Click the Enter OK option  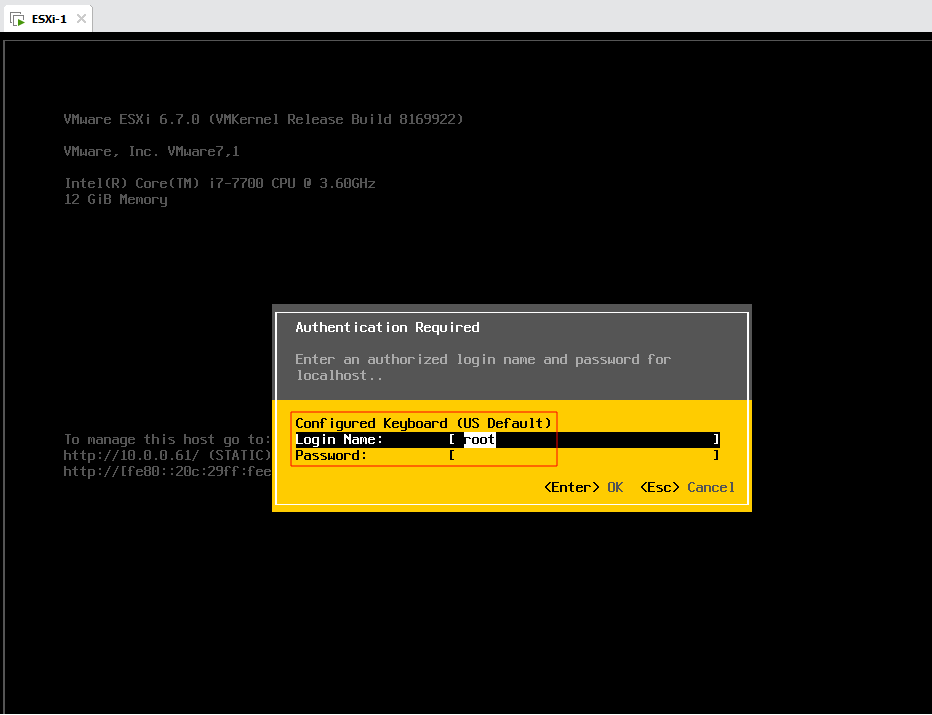click(x=584, y=487)
